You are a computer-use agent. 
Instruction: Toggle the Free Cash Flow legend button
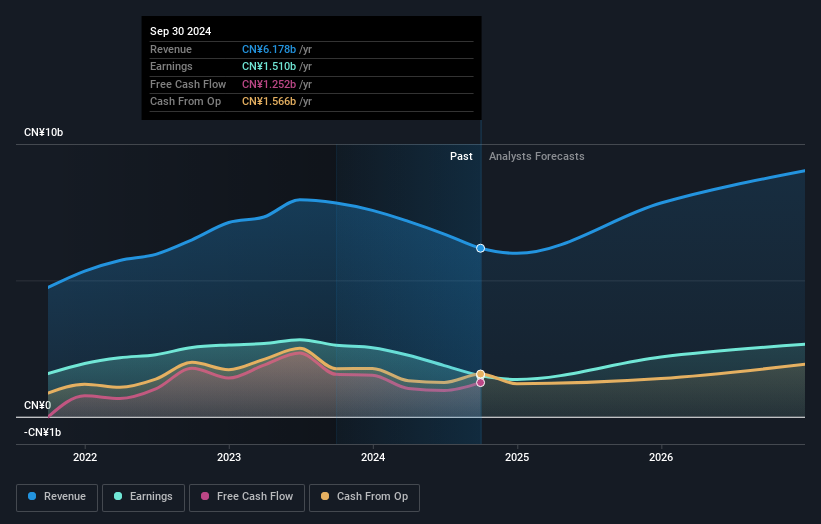247,497
